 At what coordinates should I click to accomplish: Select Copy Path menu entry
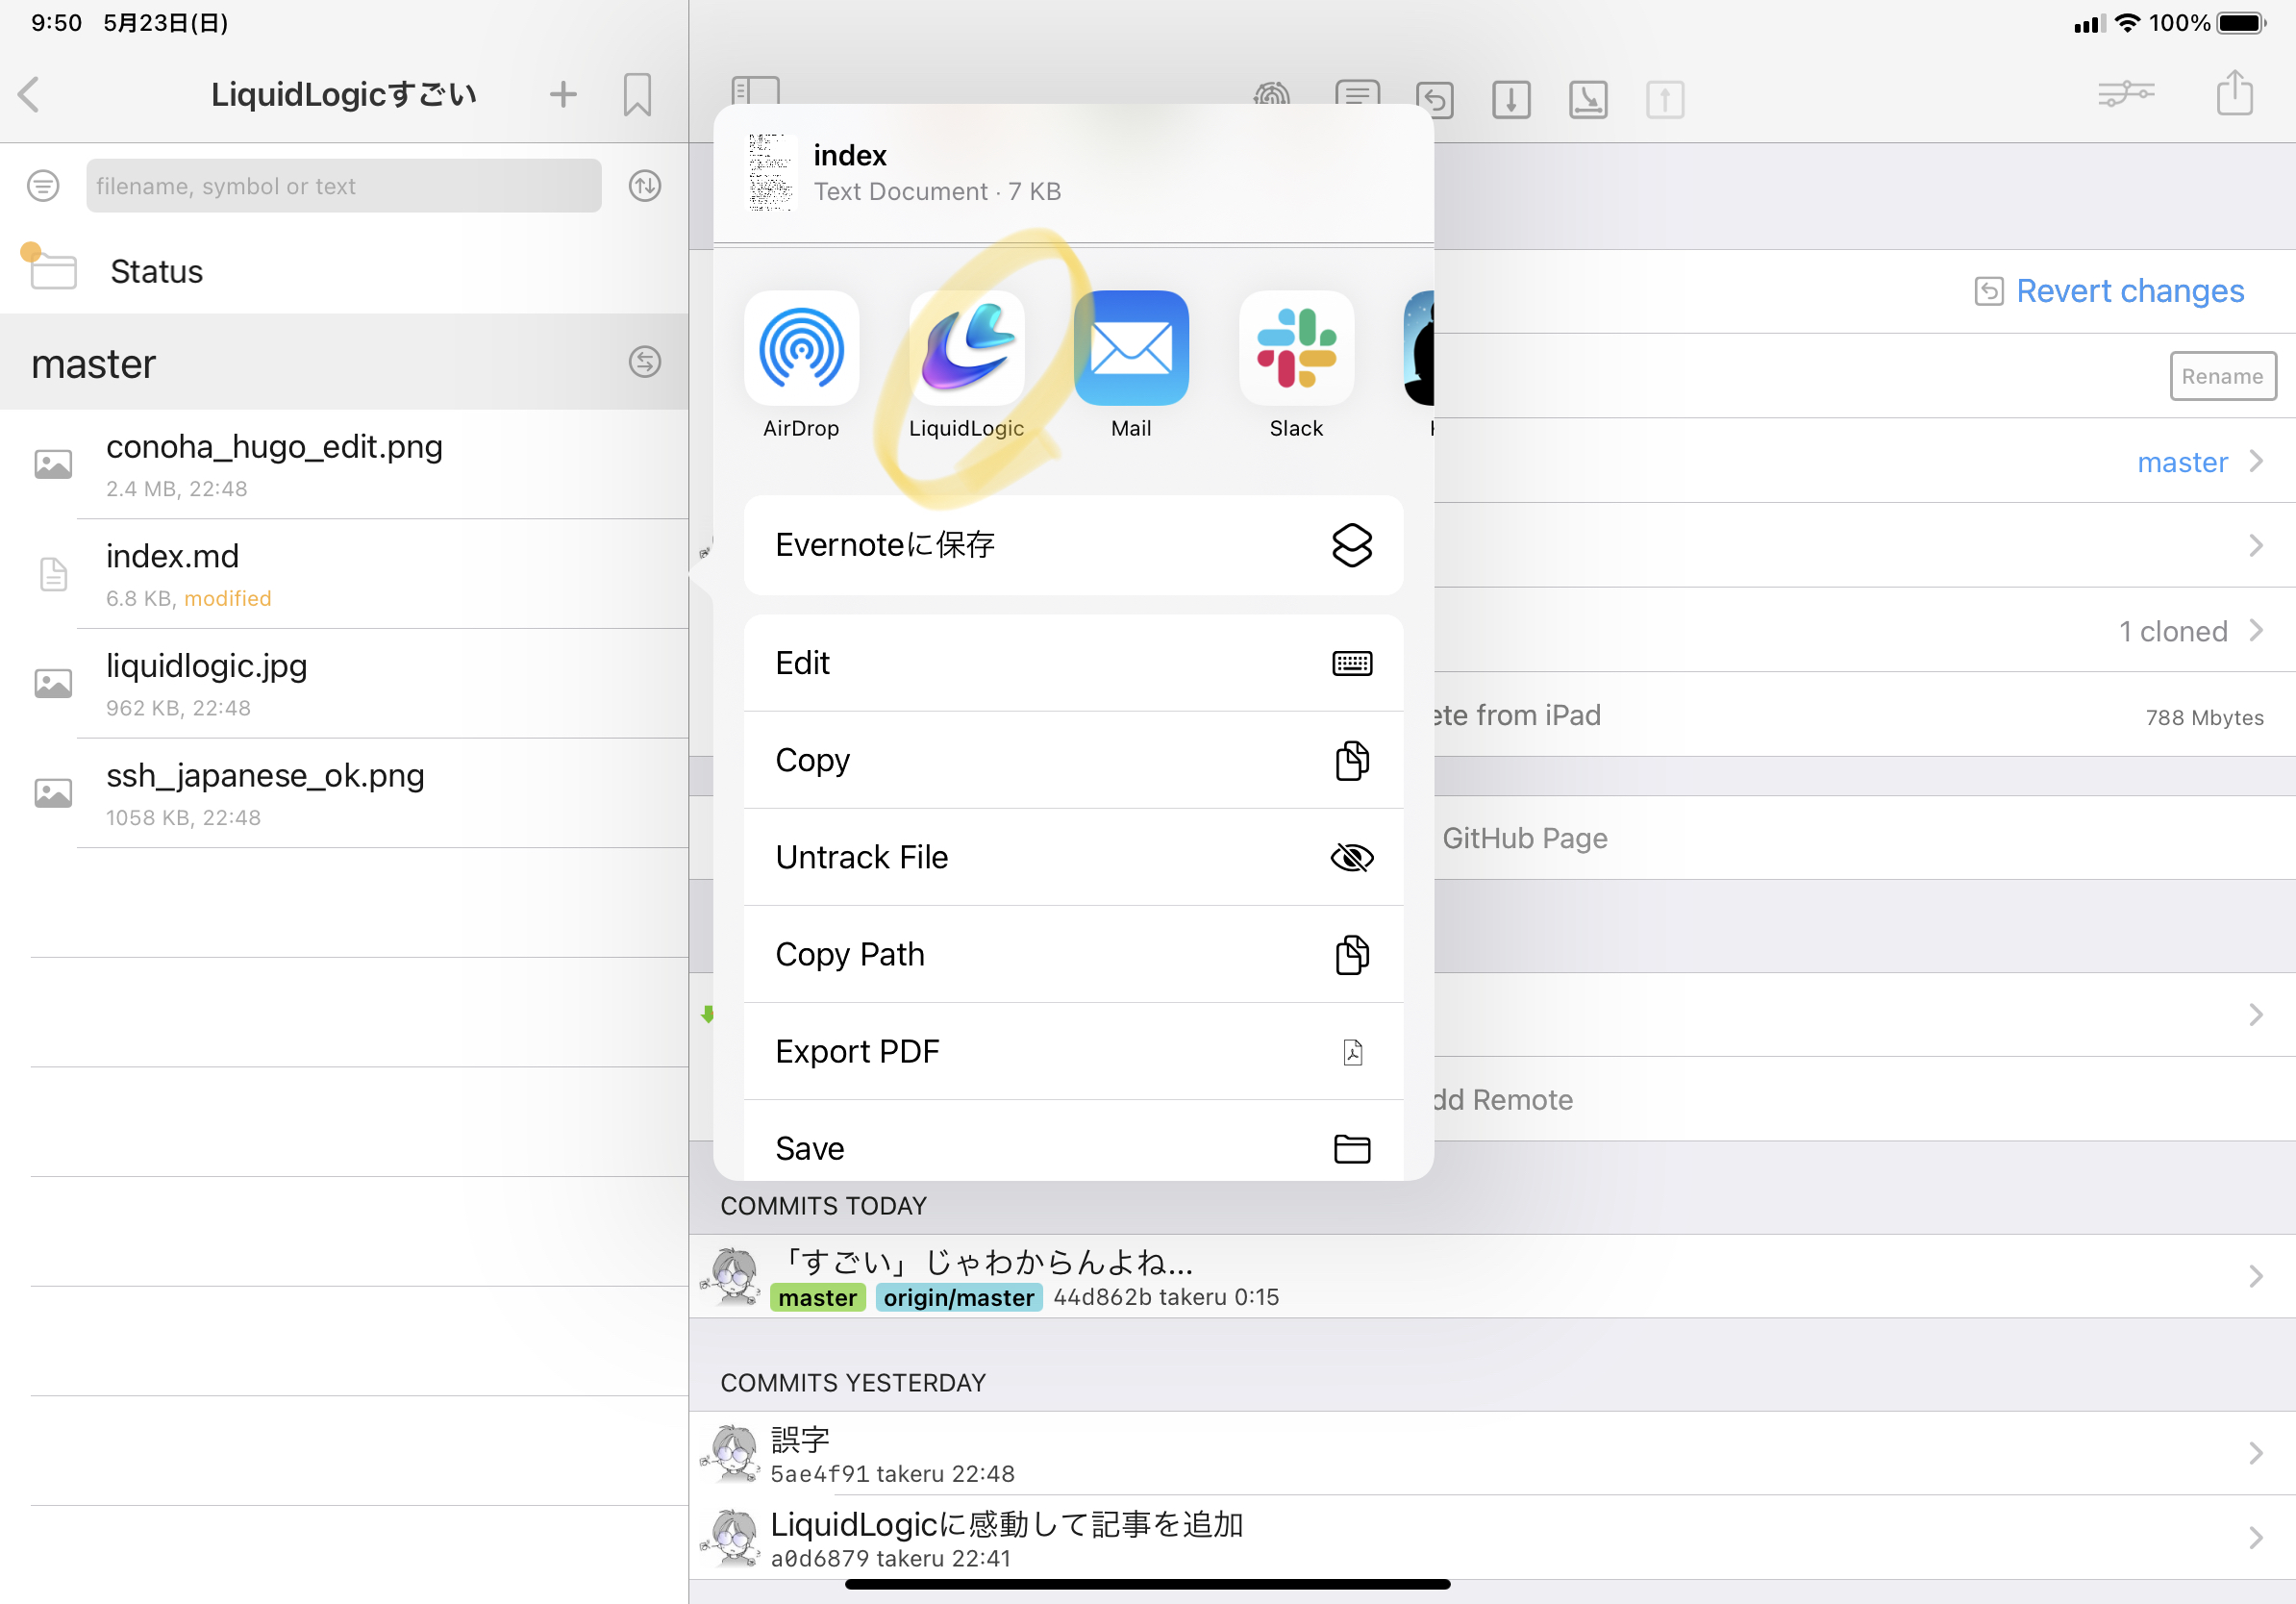click(1072, 954)
